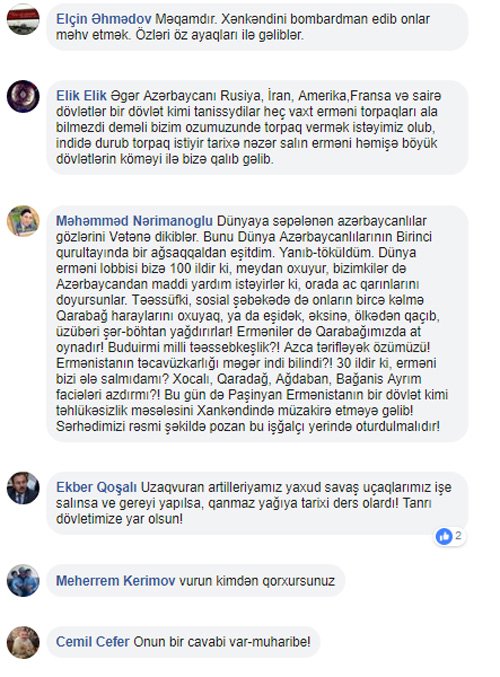The width and height of the screenshot is (500, 677).
Task: Open reaction count 2 on Ekber's comment
Action: pyautogui.click(x=458, y=536)
